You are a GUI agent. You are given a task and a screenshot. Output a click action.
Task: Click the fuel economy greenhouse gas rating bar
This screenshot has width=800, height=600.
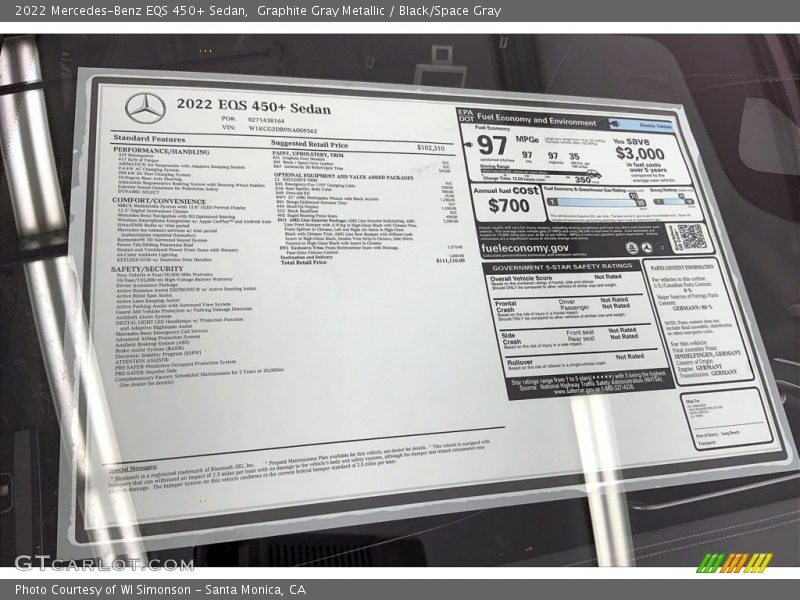(596, 201)
